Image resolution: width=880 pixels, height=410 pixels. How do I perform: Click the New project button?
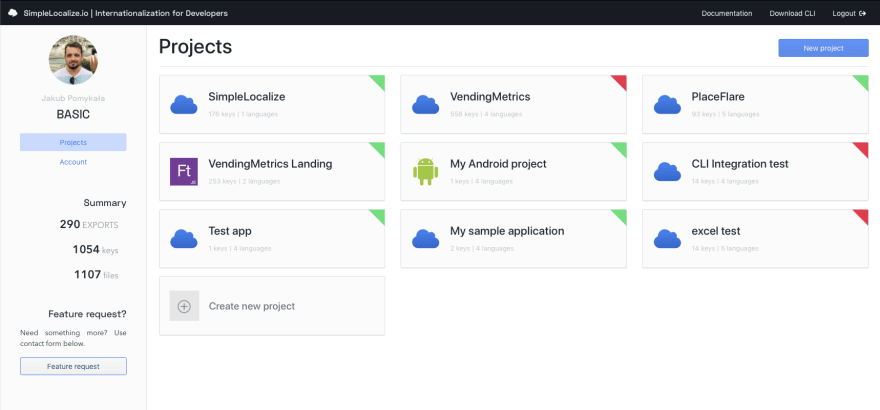point(823,48)
